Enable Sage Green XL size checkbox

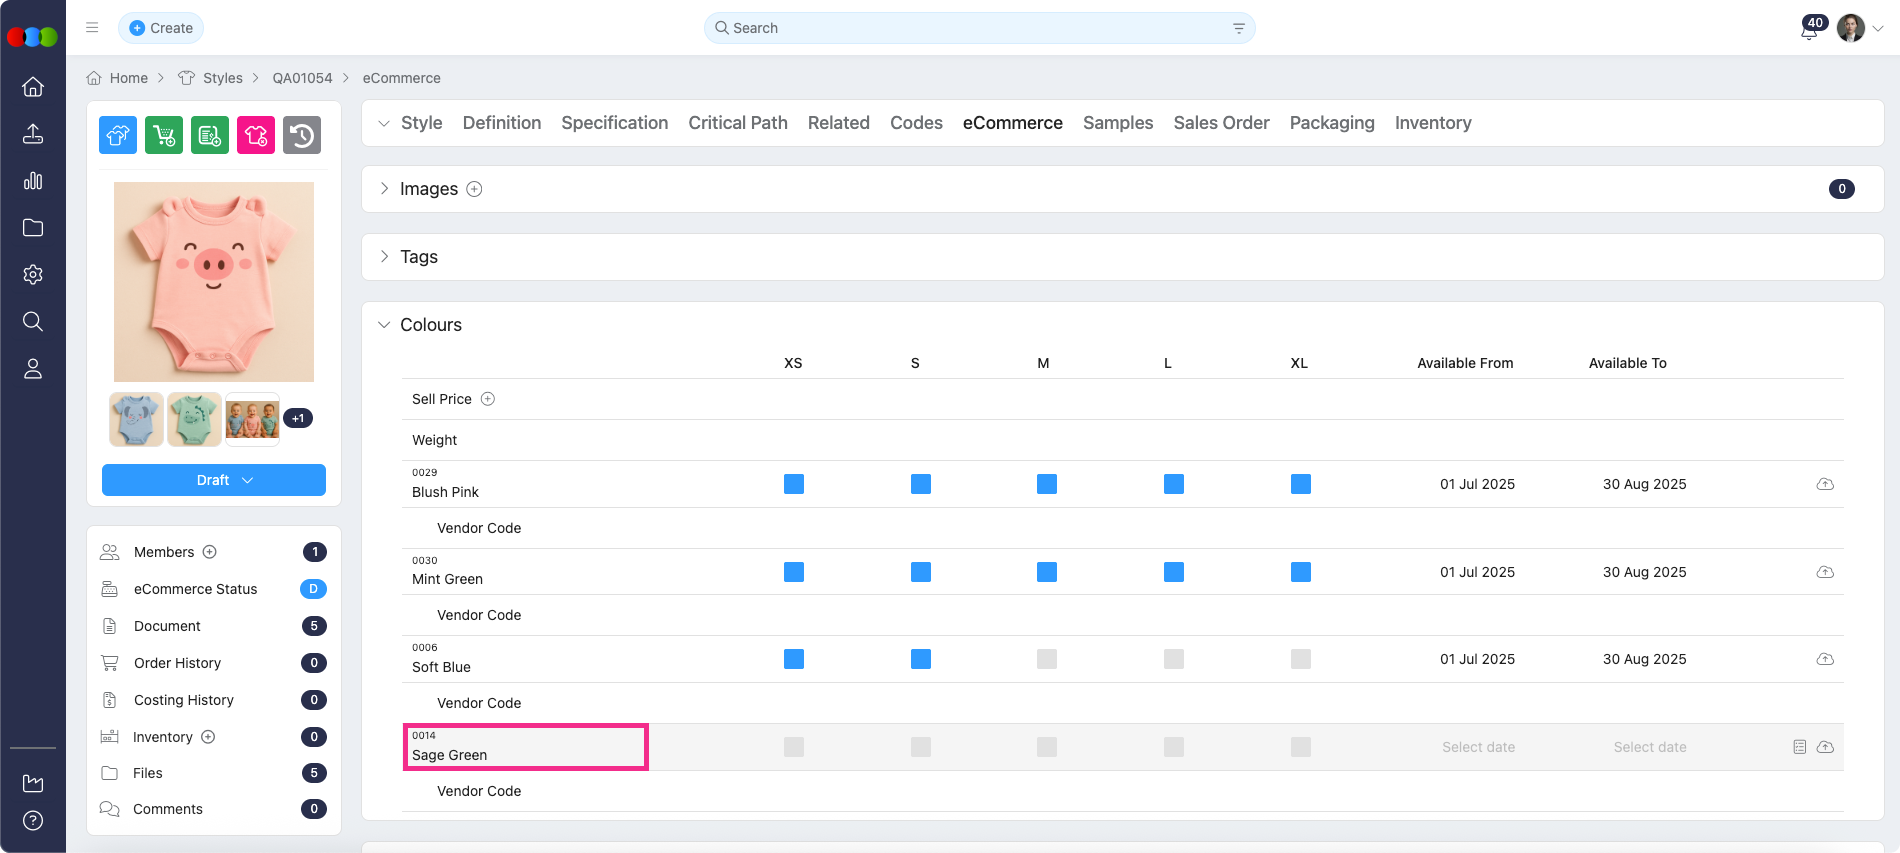[1301, 747]
